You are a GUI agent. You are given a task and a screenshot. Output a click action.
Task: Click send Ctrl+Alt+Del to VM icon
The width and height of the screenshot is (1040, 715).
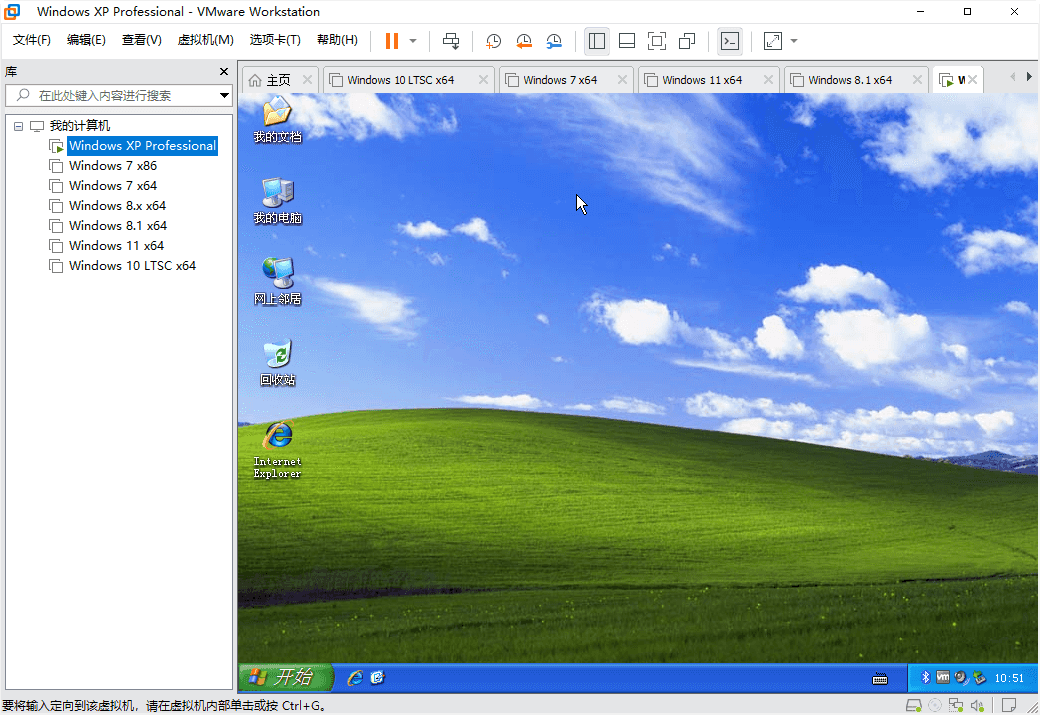[x=451, y=41]
